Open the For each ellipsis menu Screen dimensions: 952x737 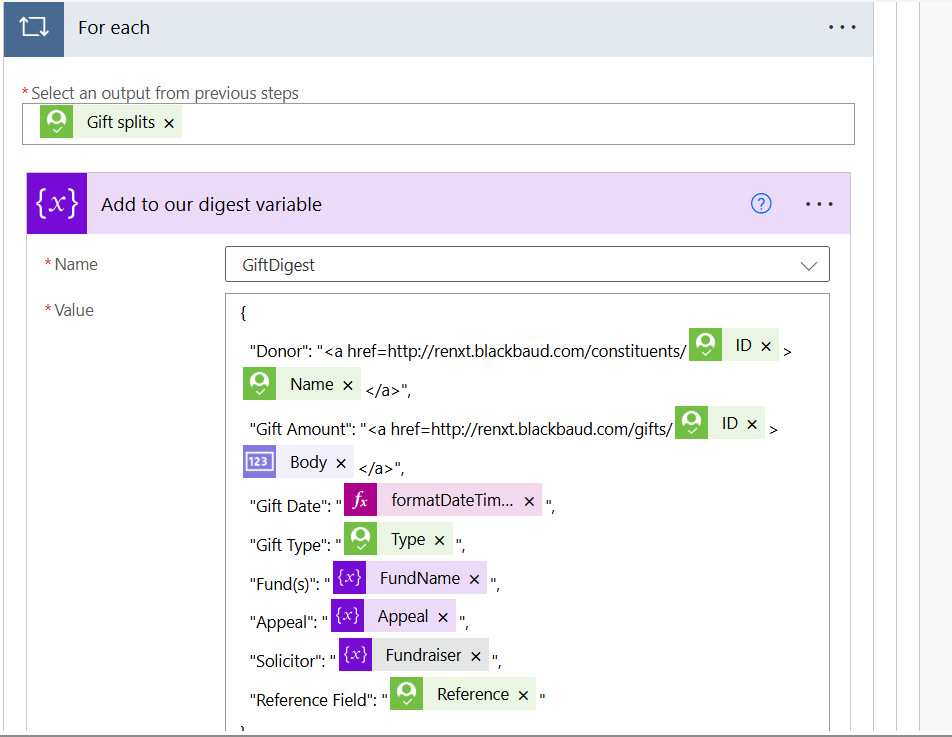[x=842, y=27]
